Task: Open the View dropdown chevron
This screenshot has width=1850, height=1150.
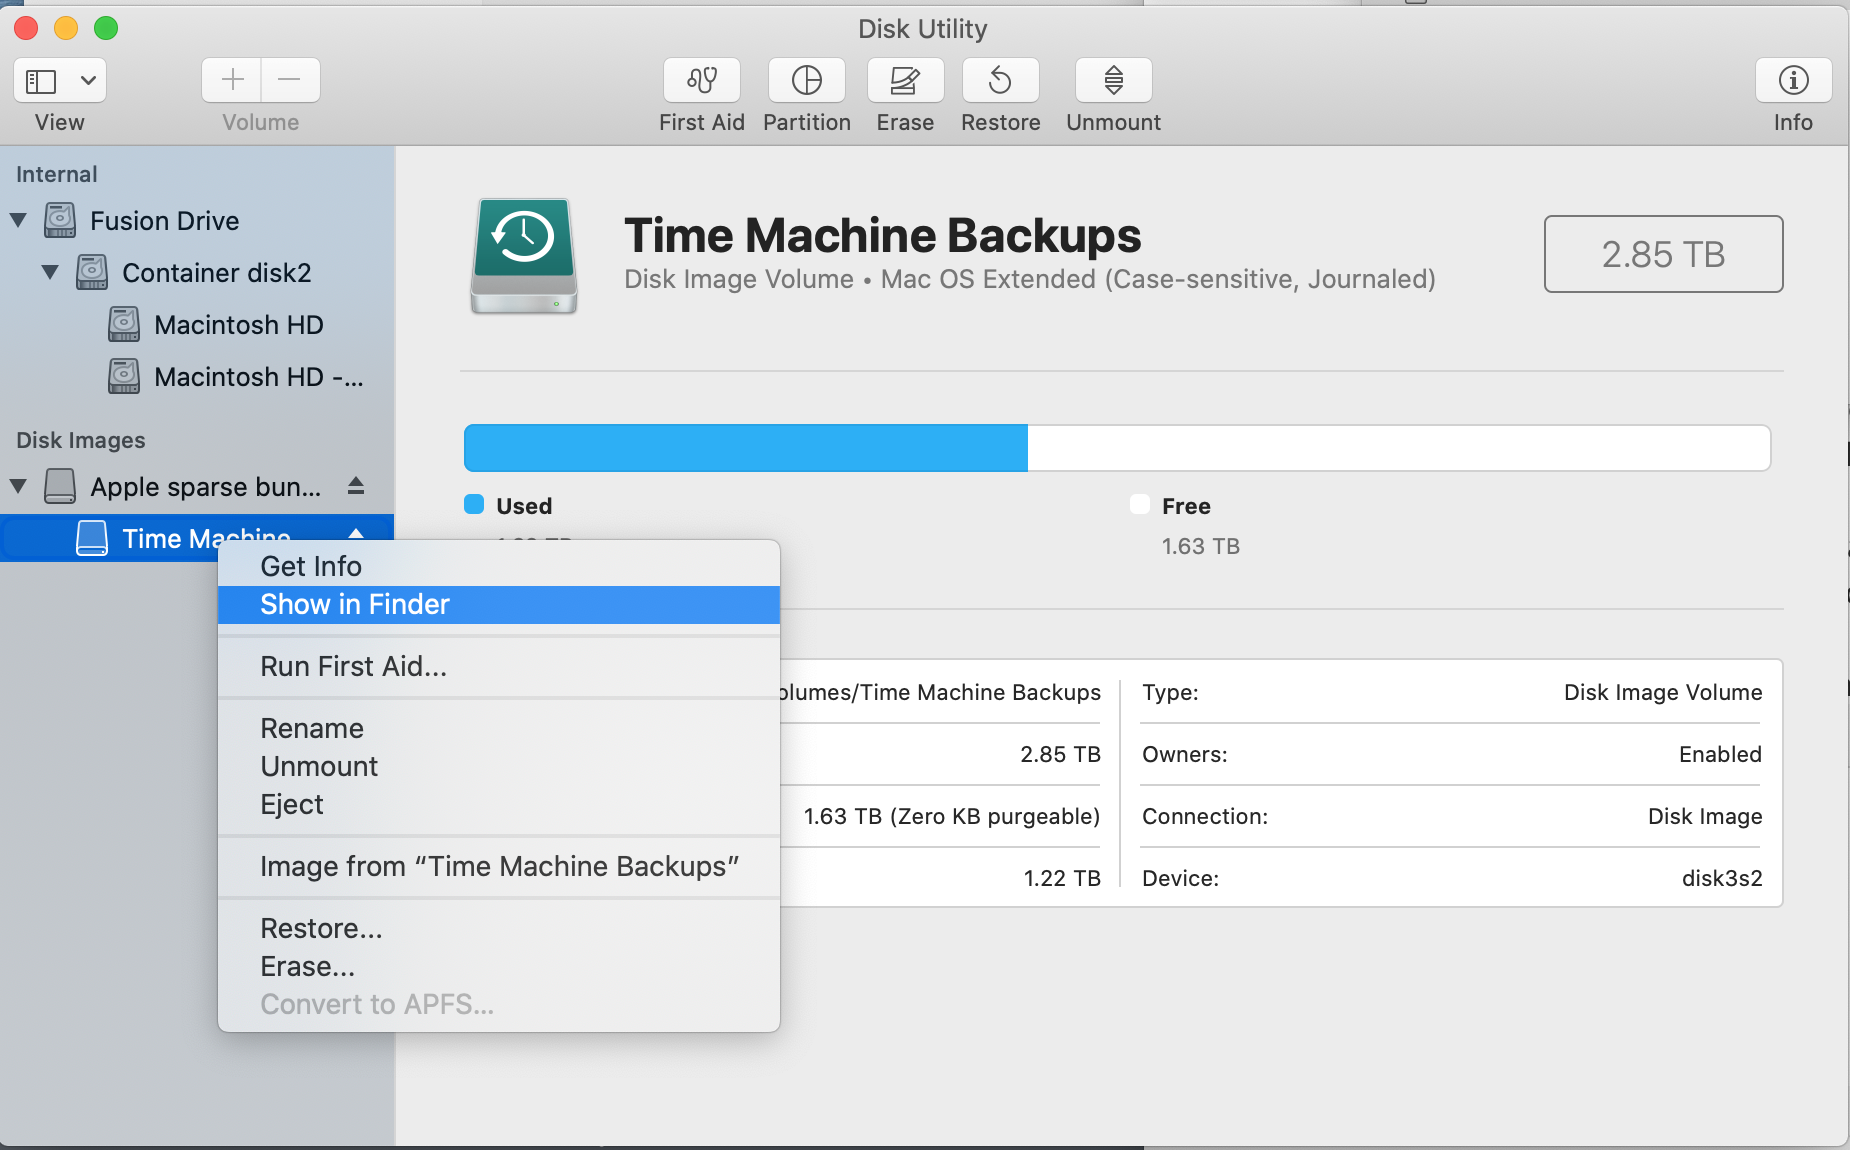Action: [x=88, y=80]
